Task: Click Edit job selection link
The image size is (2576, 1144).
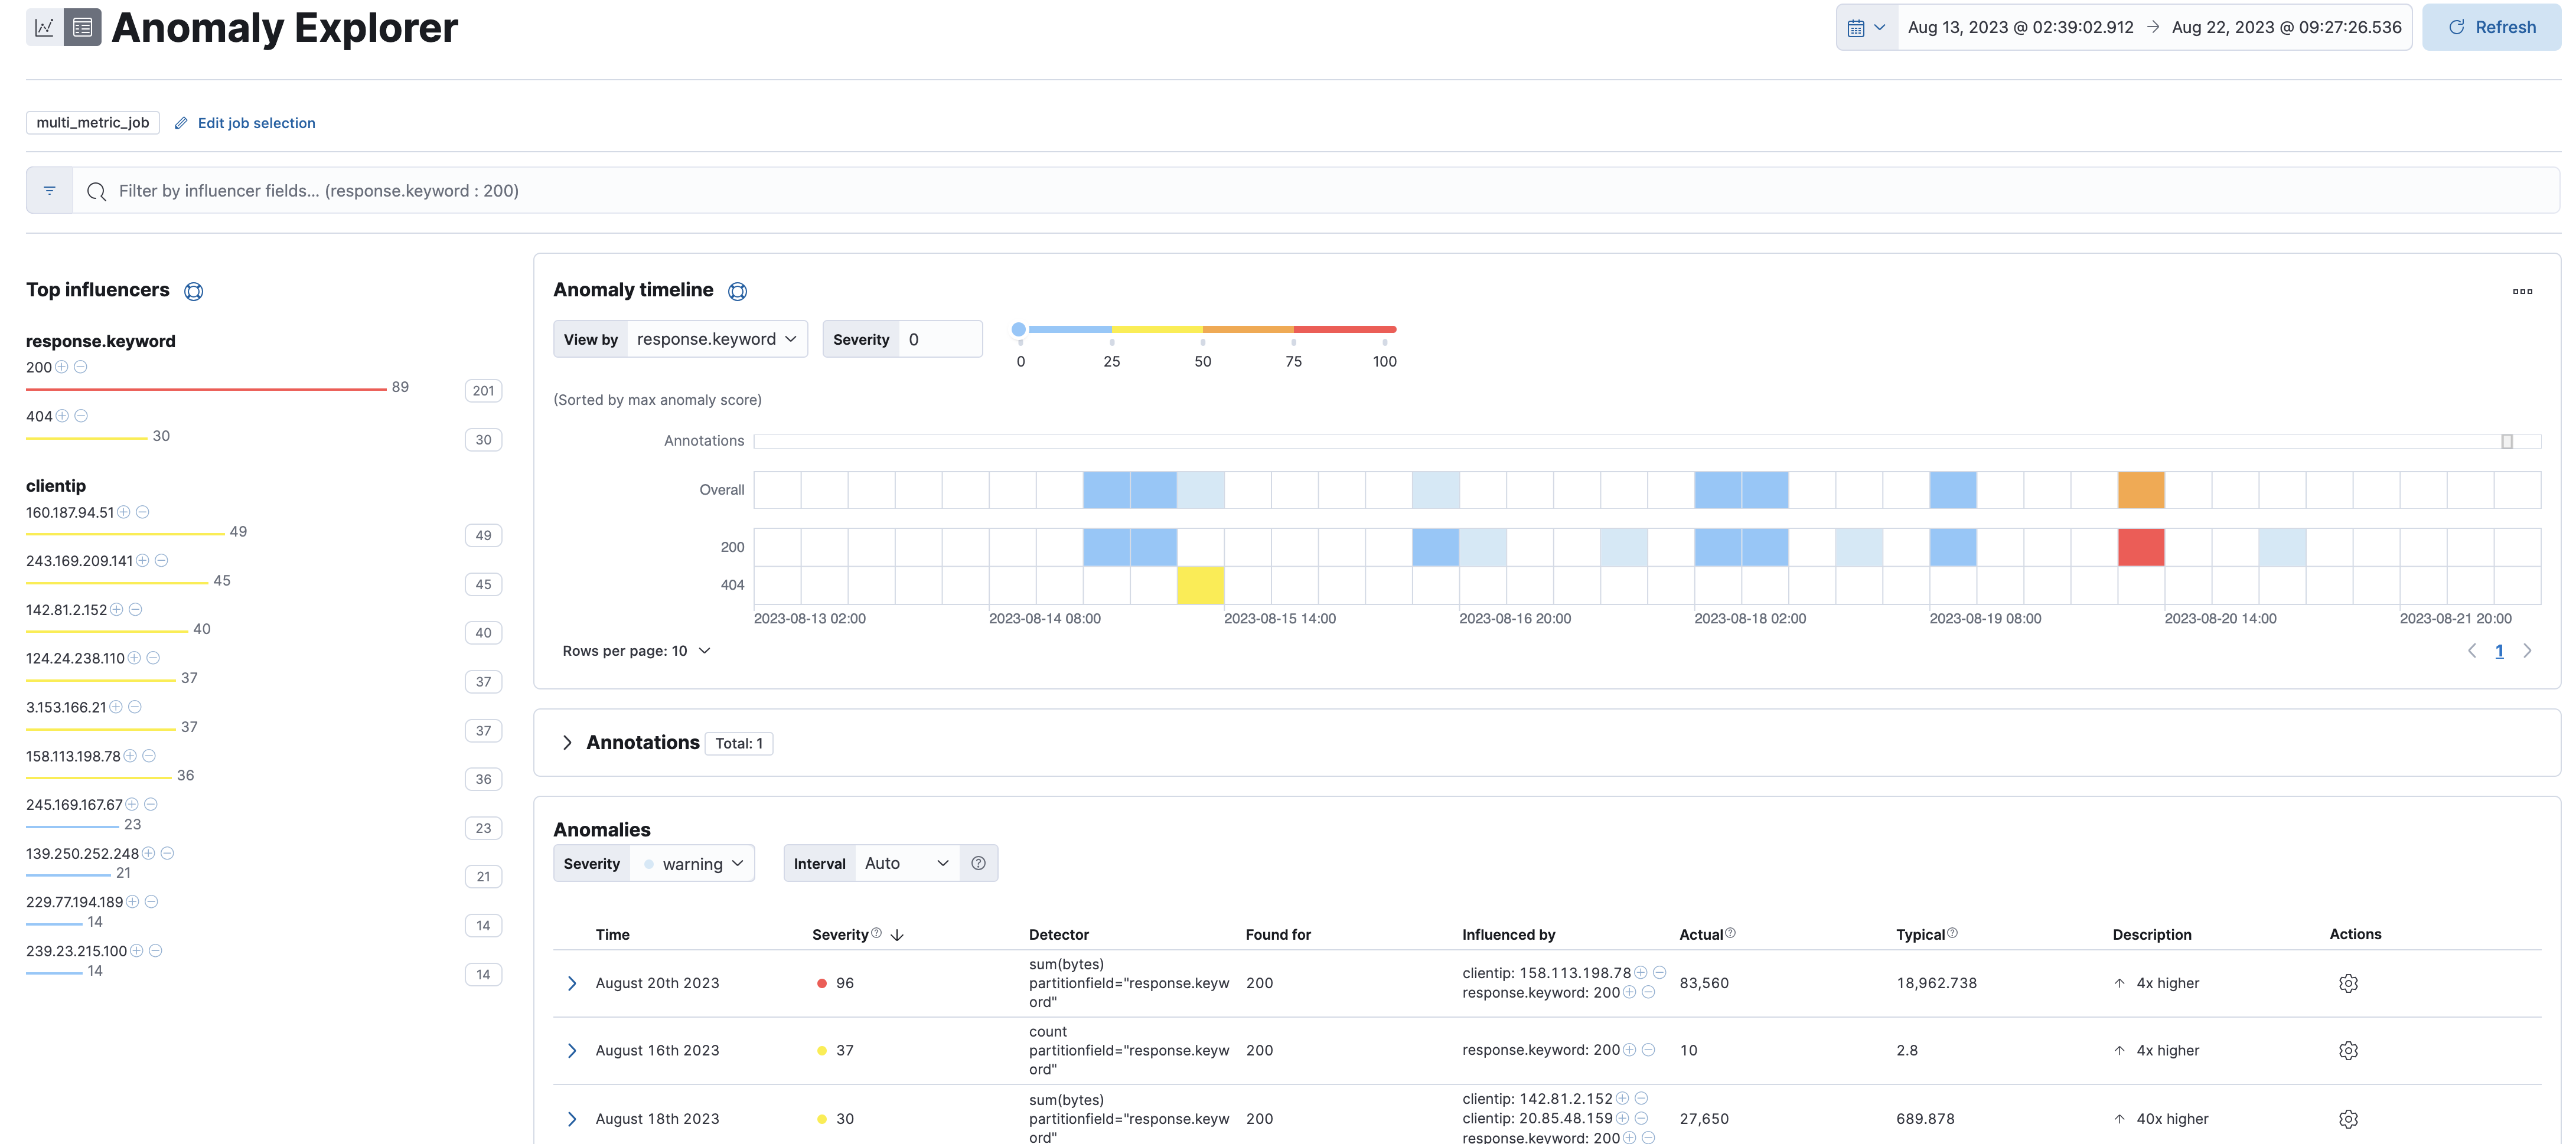Action: click(x=245, y=123)
